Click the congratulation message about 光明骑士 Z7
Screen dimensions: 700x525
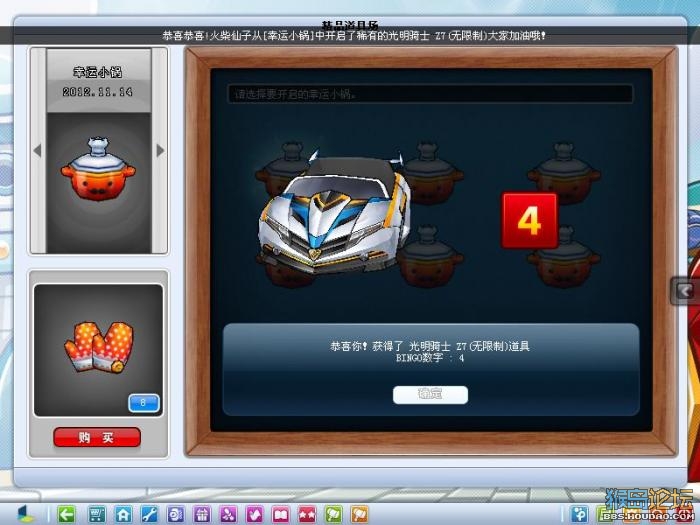(x=430, y=346)
